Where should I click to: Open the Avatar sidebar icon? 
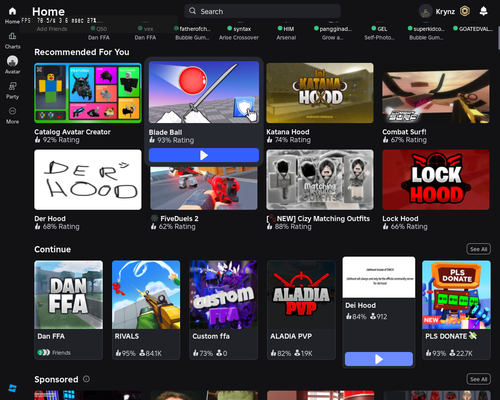[x=12, y=61]
